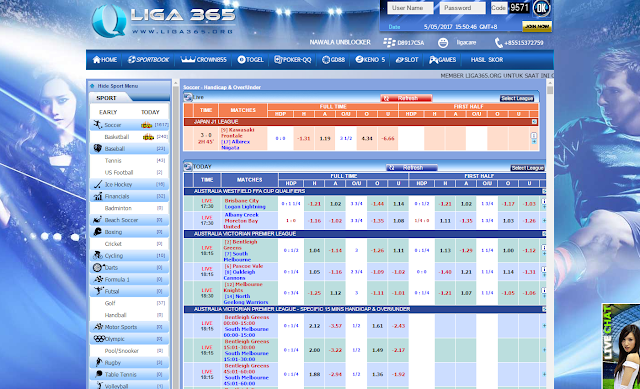The image size is (640, 389).
Task: Select the SPORT tab in sidebar
Action: 107,98
